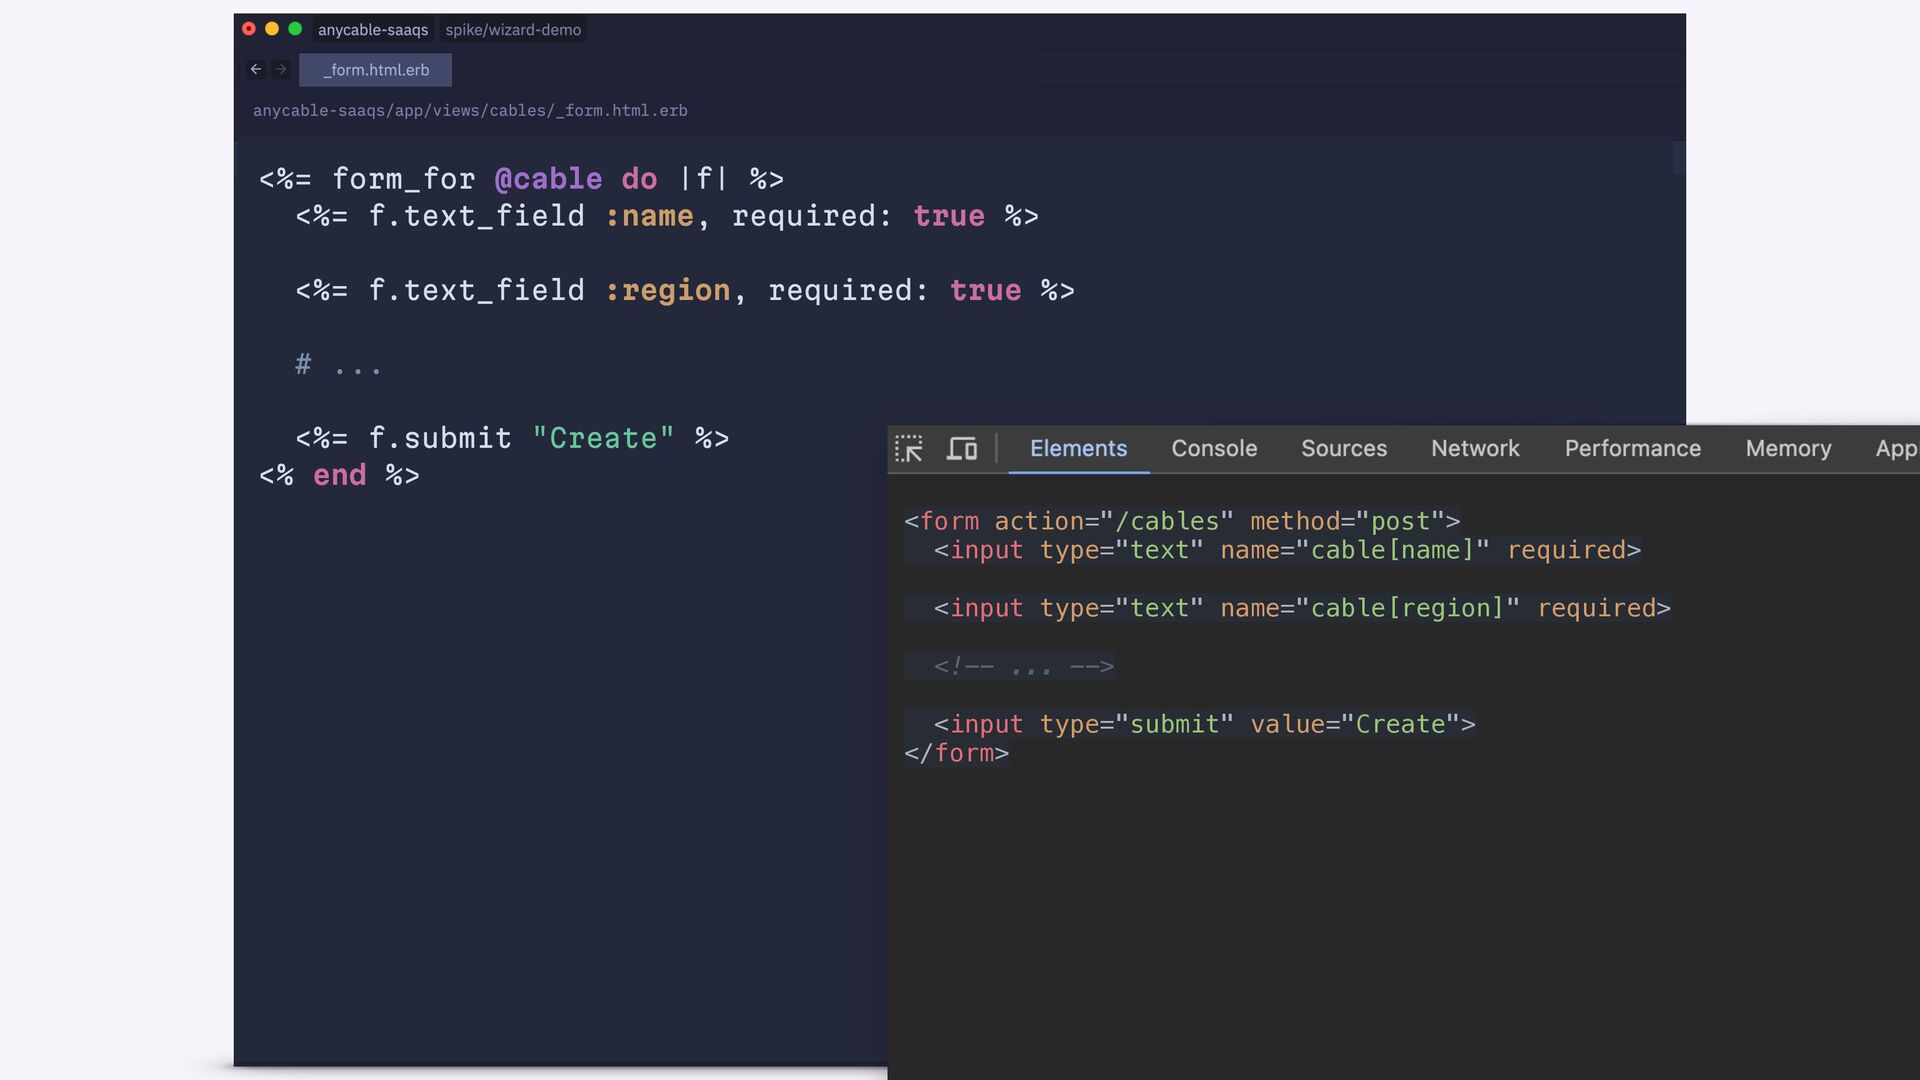Open the _form.html.erb editor tab
The image size is (1920, 1080).
coord(376,70)
